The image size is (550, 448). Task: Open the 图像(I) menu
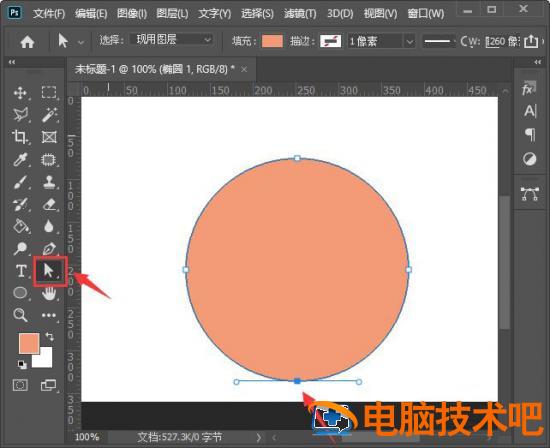[x=132, y=14]
